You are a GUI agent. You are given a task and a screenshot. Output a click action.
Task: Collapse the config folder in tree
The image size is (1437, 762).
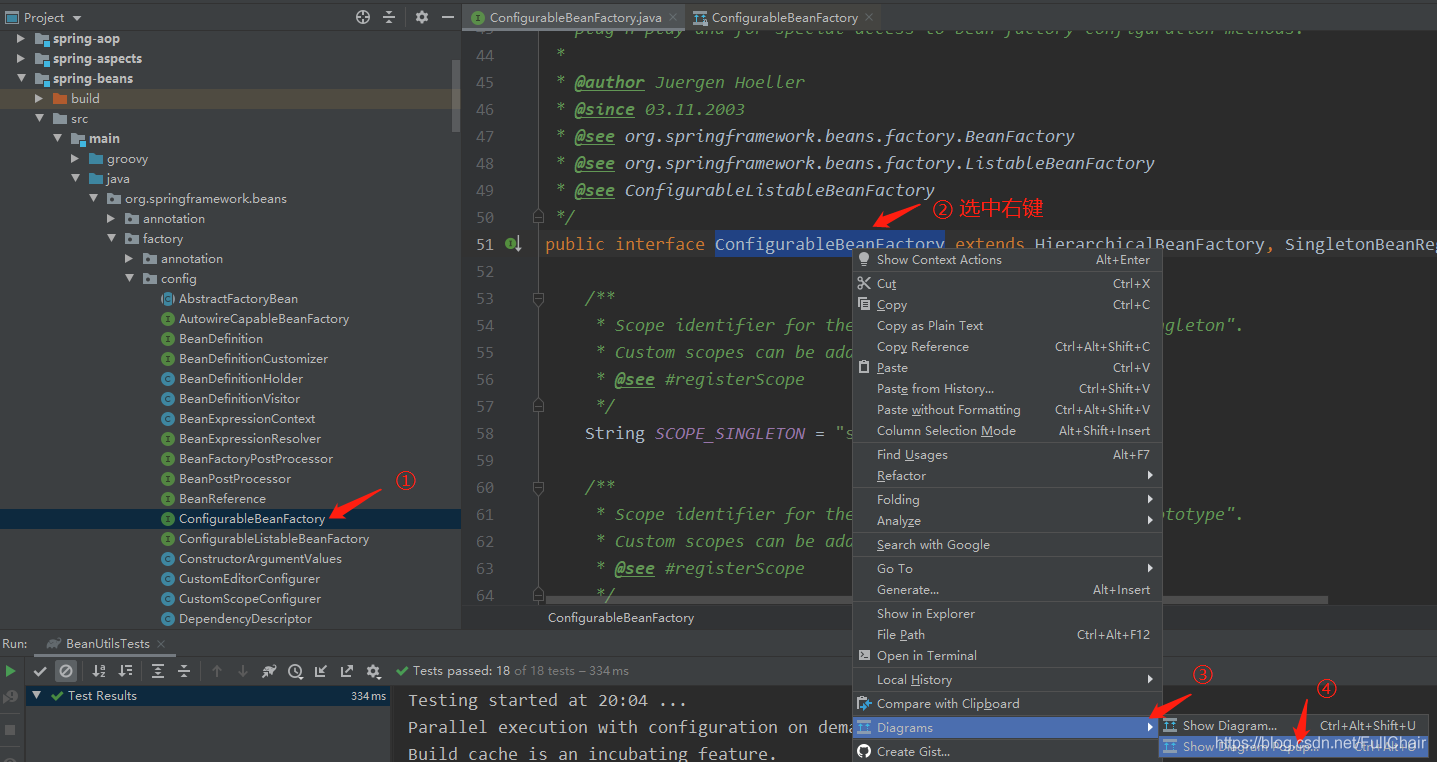click(132, 279)
